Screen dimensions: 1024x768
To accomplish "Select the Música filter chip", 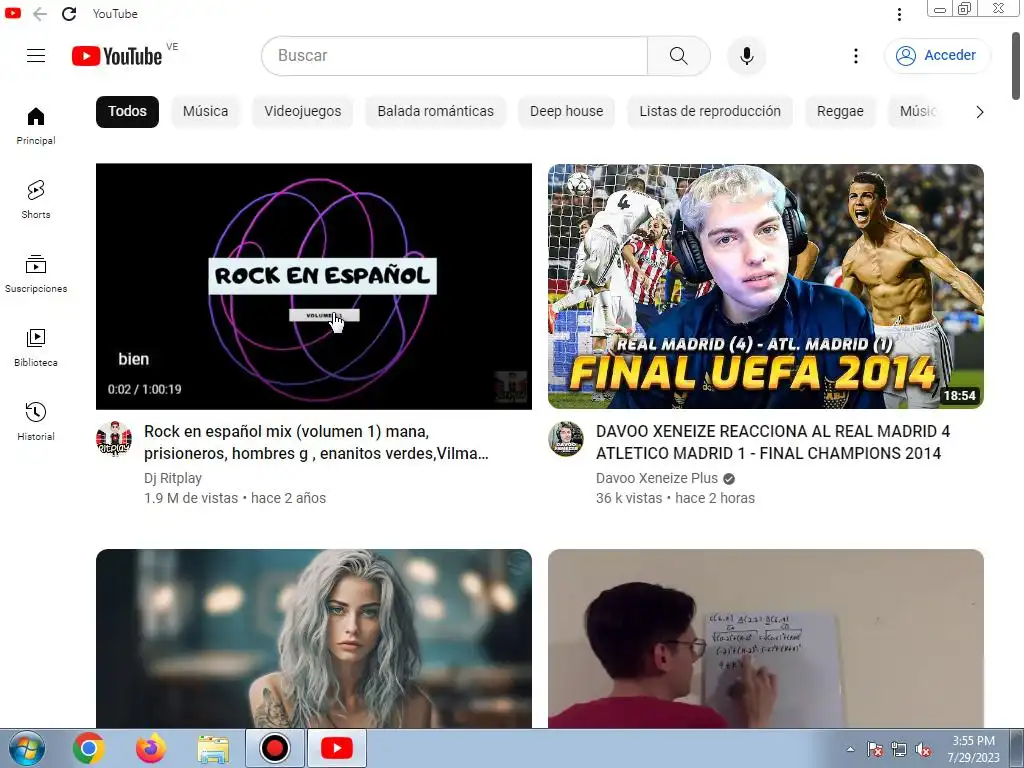I will click(206, 112).
